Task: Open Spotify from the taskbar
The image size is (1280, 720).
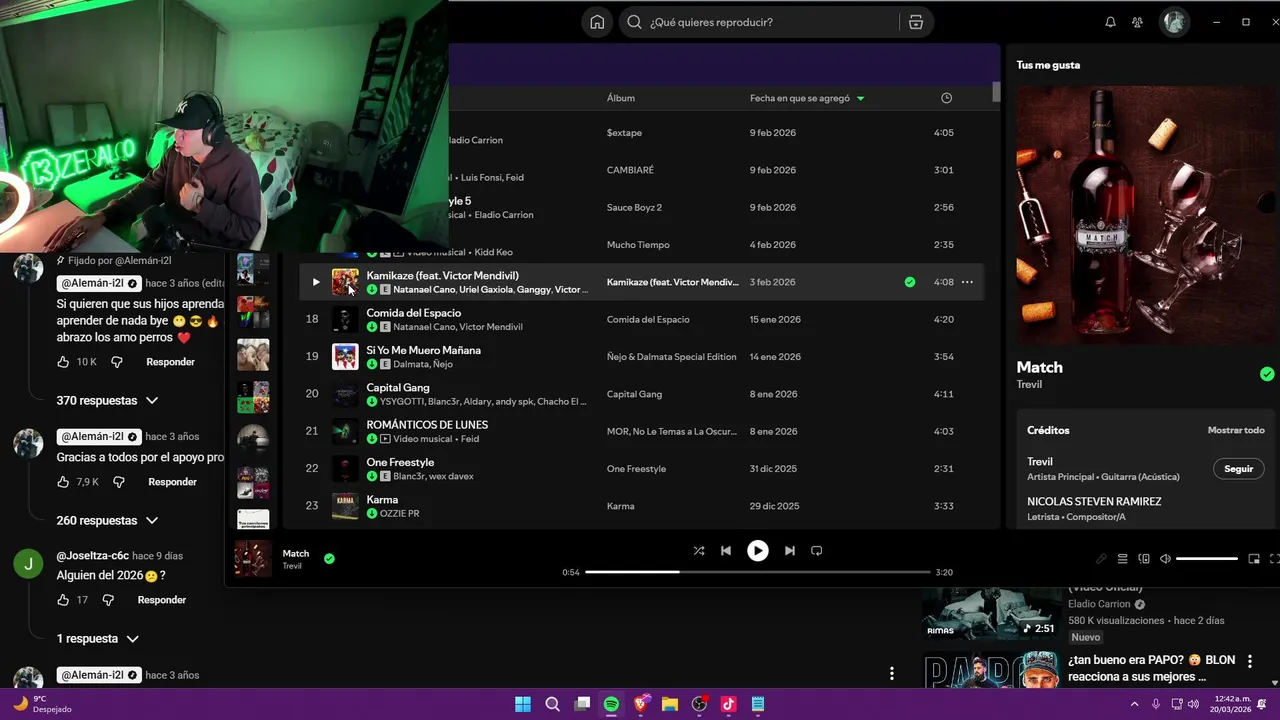Action: click(x=611, y=704)
